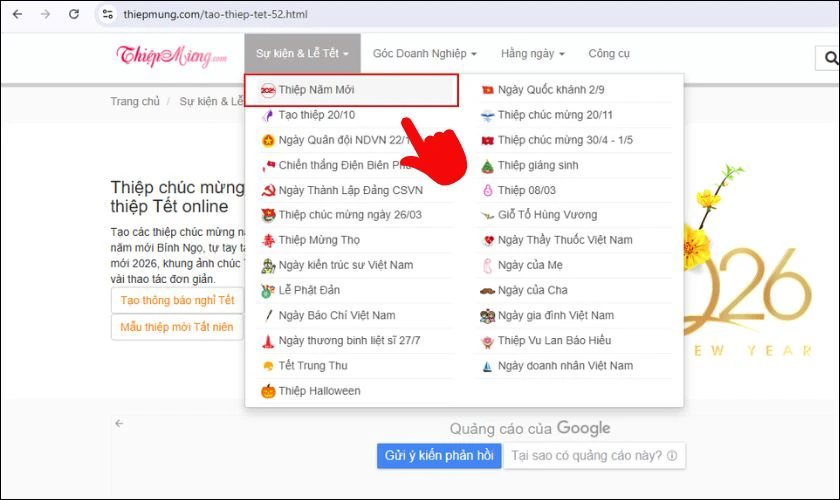The width and height of the screenshot is (840, 500).
Task: Click sailboat icon of Ngày doanh nhân Việt Nam
Action: pos(488,366)
